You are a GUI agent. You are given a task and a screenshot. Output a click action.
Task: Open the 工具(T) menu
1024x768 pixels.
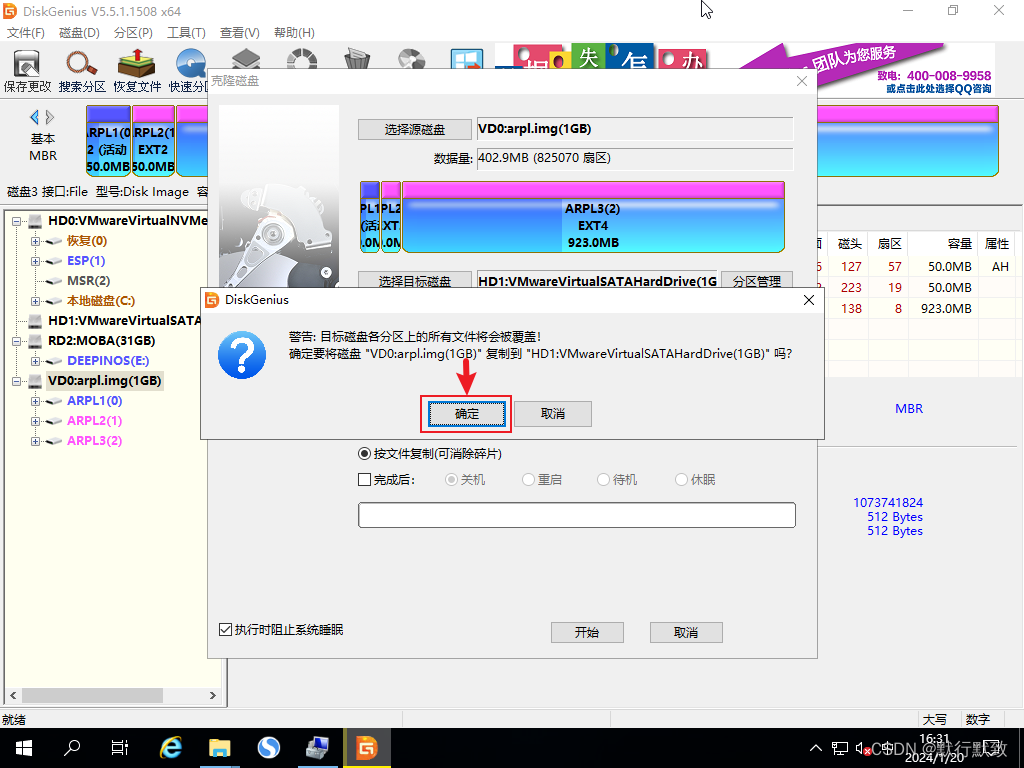pos(186,33)
